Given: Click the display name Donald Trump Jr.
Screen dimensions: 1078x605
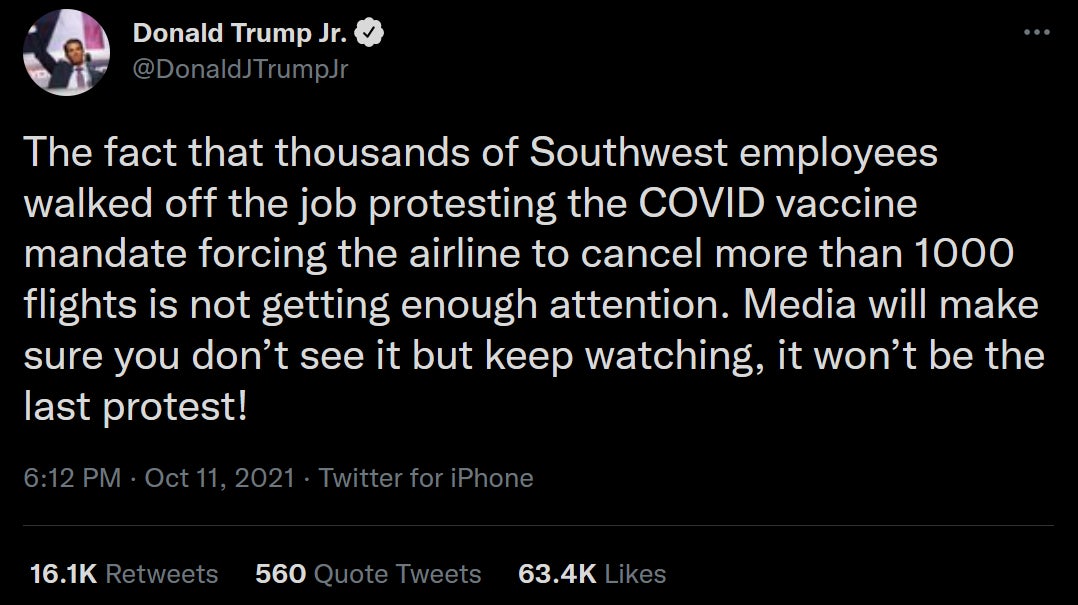Looking at the screenshot, I should pyautogui.click(x=240, y=30).
